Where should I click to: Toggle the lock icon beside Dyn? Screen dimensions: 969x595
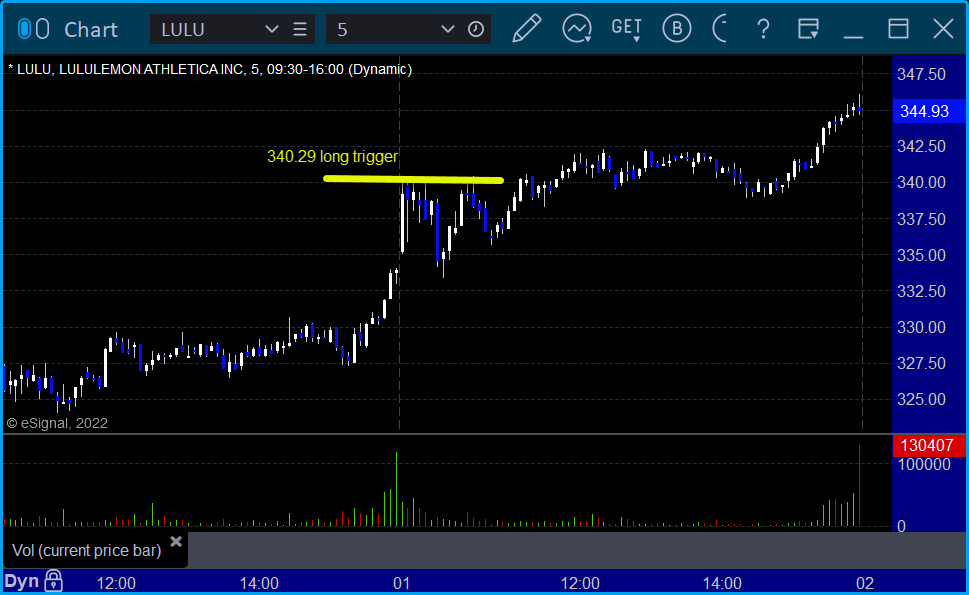(x=54, y=581)
